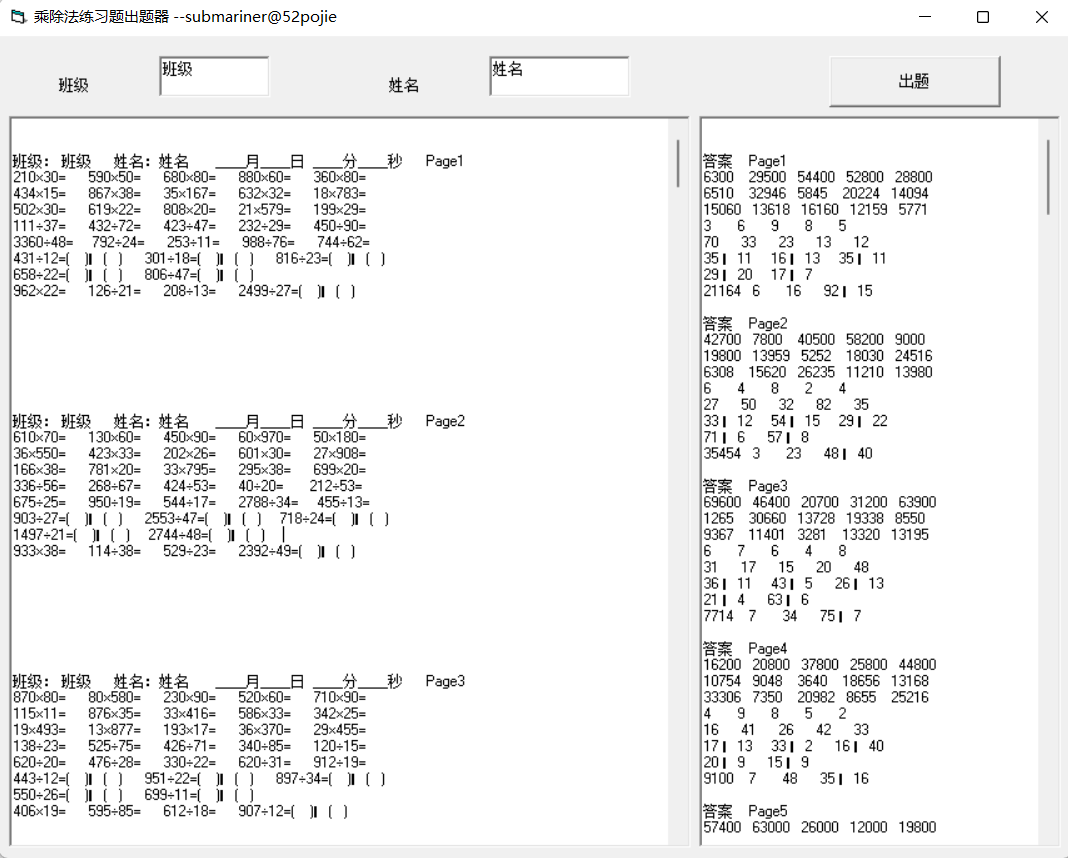The image size is (1068, 858).
Task: Close the application window
Action: 1041,16
